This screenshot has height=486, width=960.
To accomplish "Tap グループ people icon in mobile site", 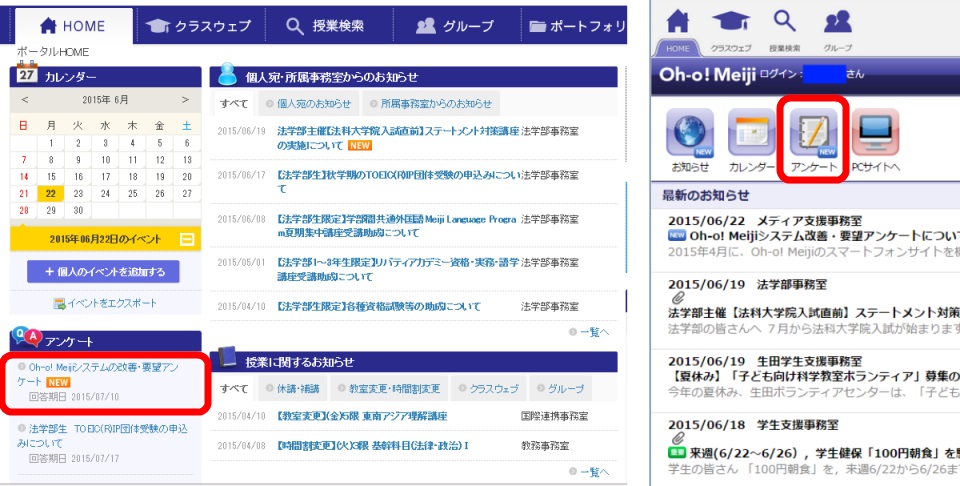I will pos(838,23).
